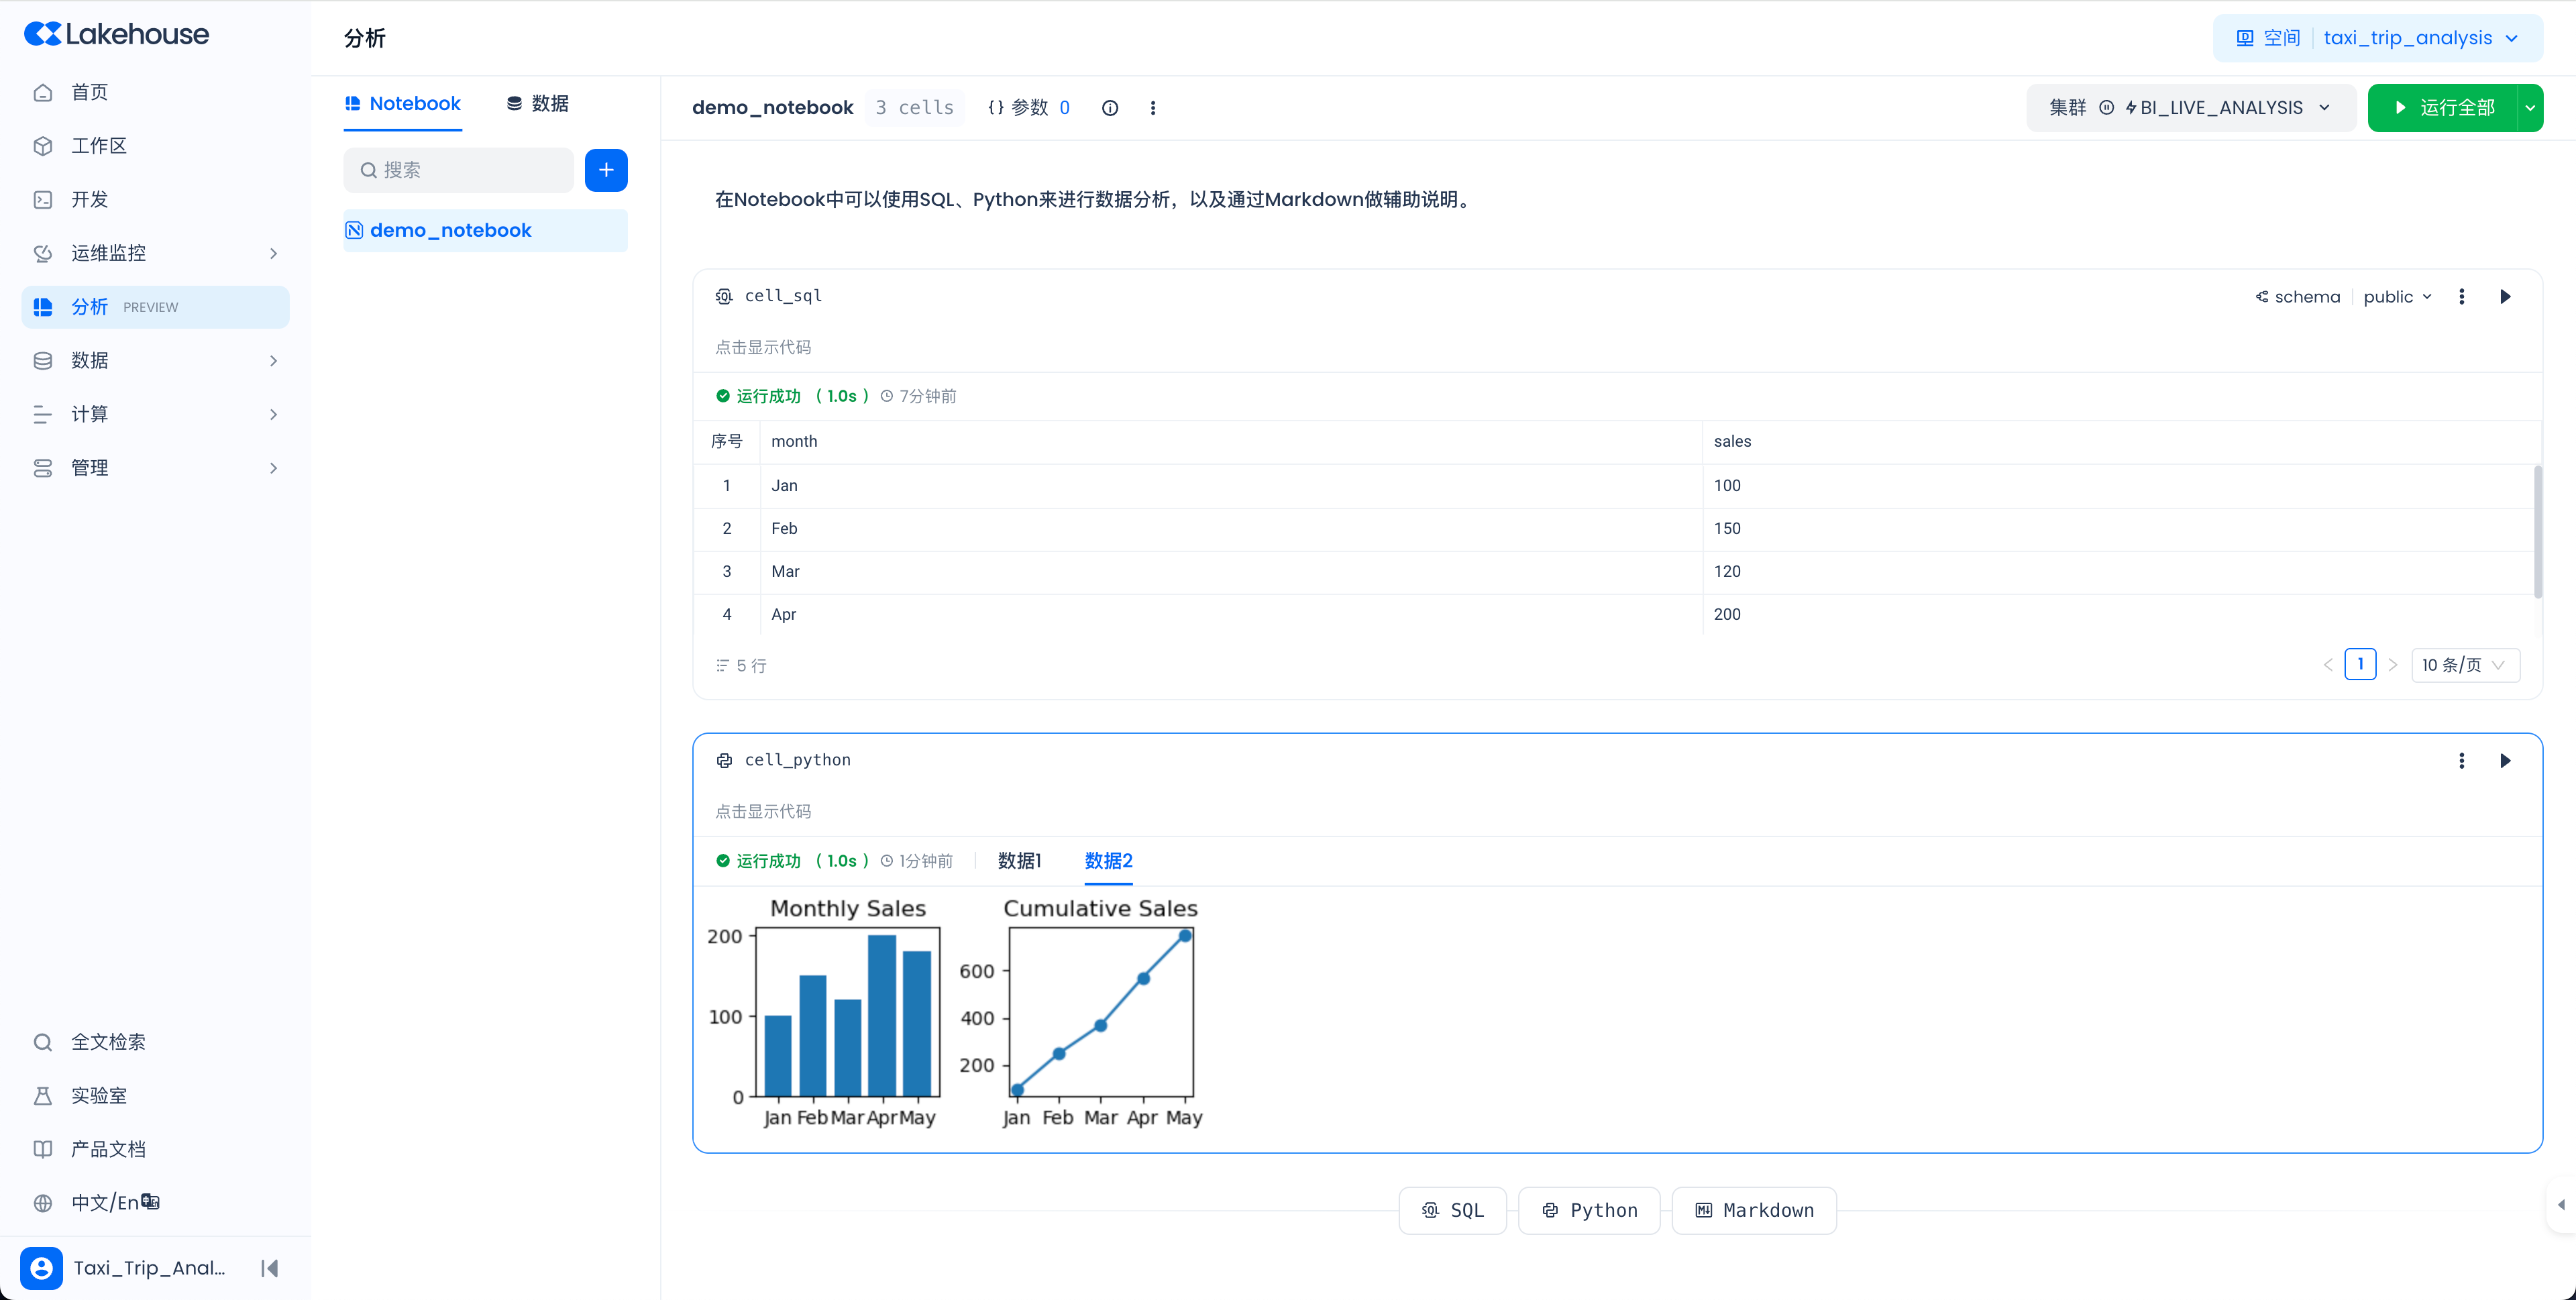Switch to the 数据1 output tab
The image size is (2576, 1300).
[1019, 861]
